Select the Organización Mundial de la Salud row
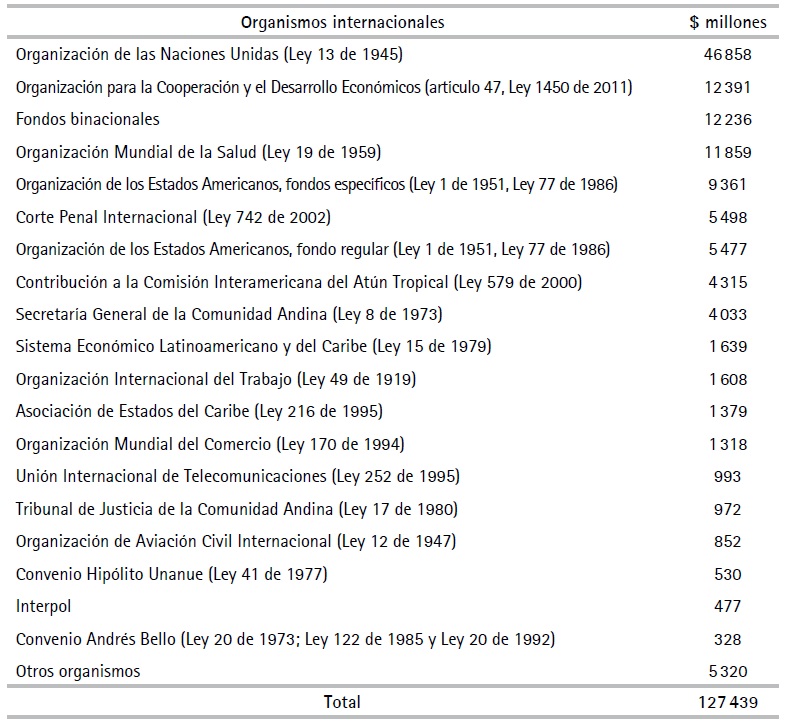Viewport: 789px width, 725px height. (198, 152)
